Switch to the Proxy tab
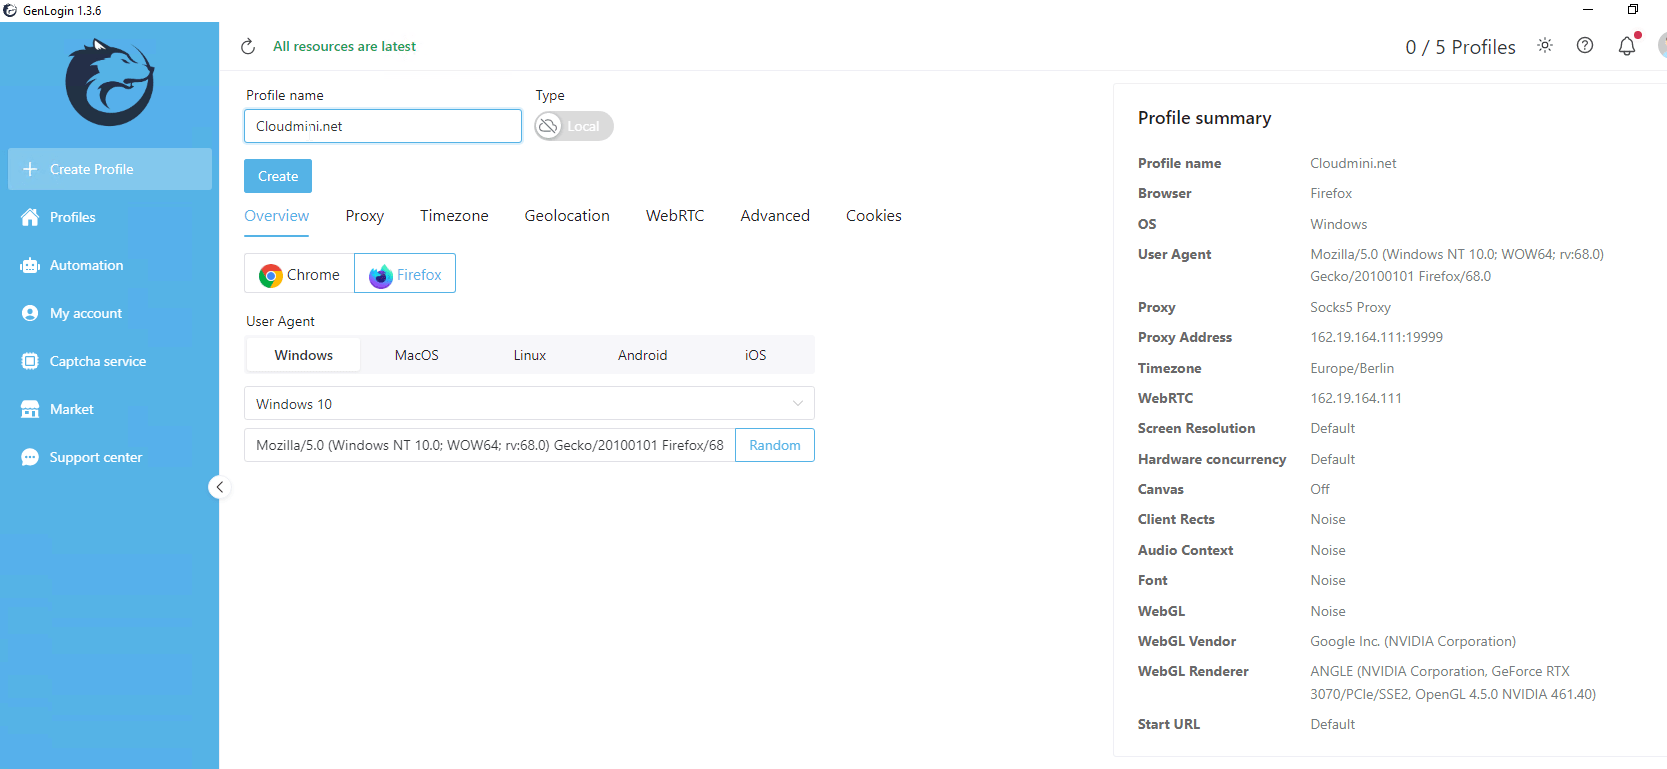Image resolution: width=1667 pixels, height=769 pixels. 365,216
